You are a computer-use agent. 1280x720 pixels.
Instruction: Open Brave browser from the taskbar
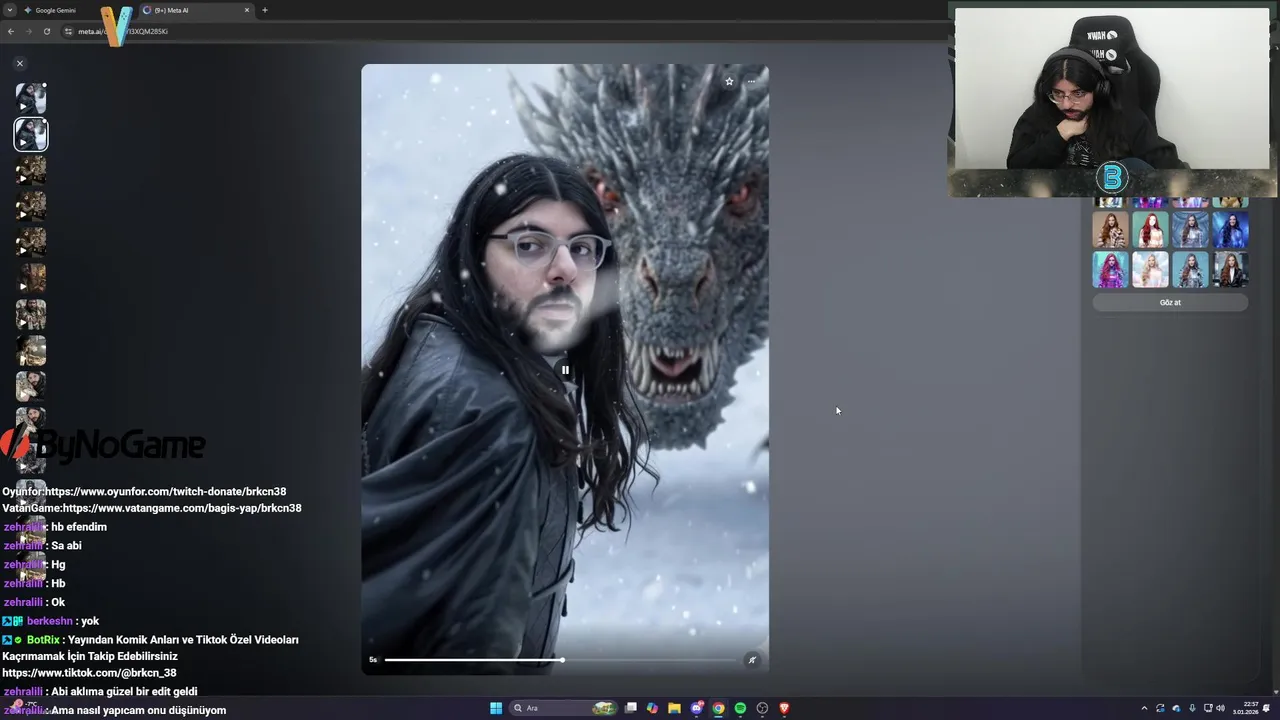pos(784,708)
